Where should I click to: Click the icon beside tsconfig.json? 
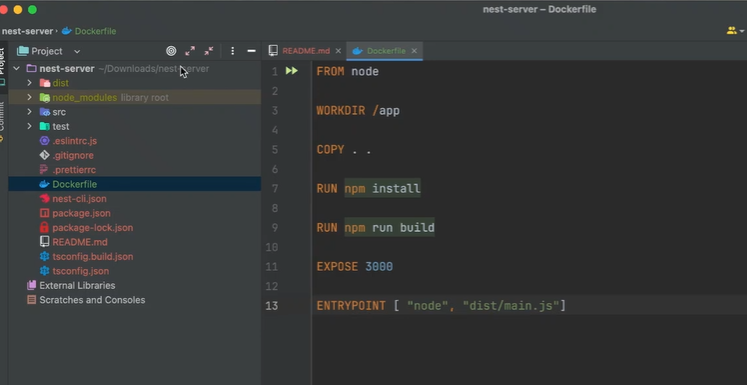tap(44, 271)
